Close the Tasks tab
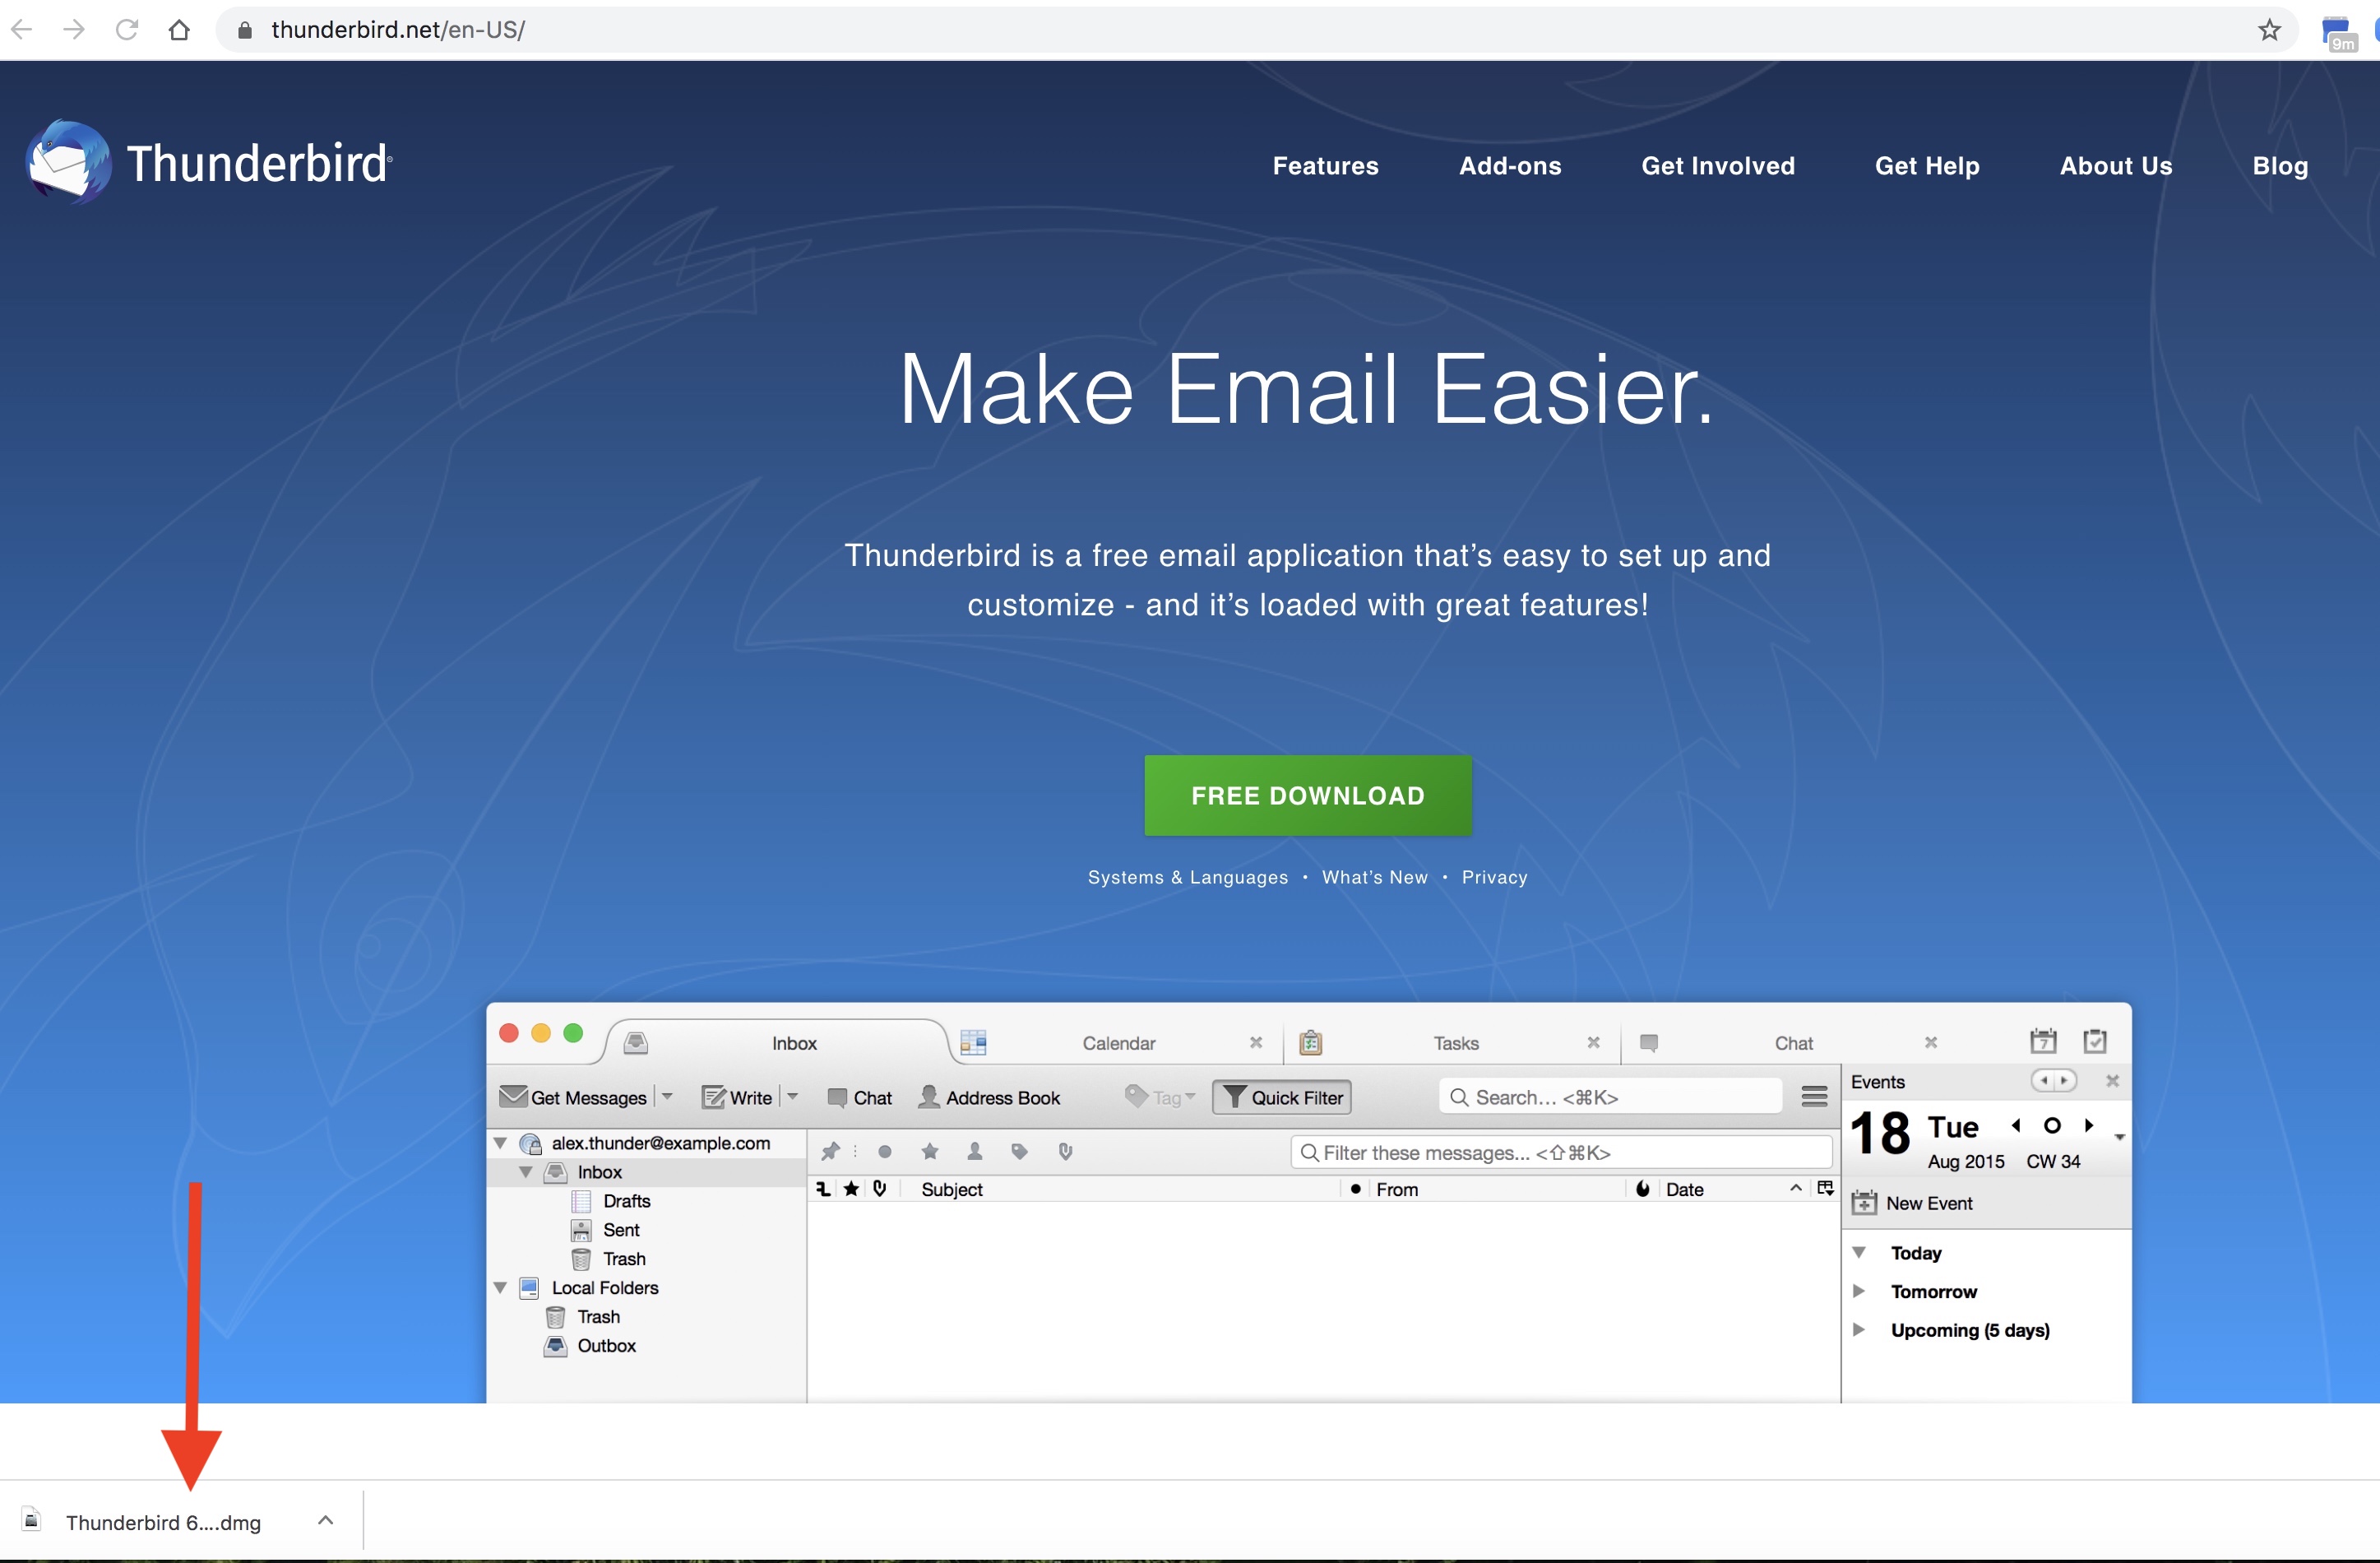The width and height of the screenshot is (2380, 1563). click(x=1593, y=1042)
